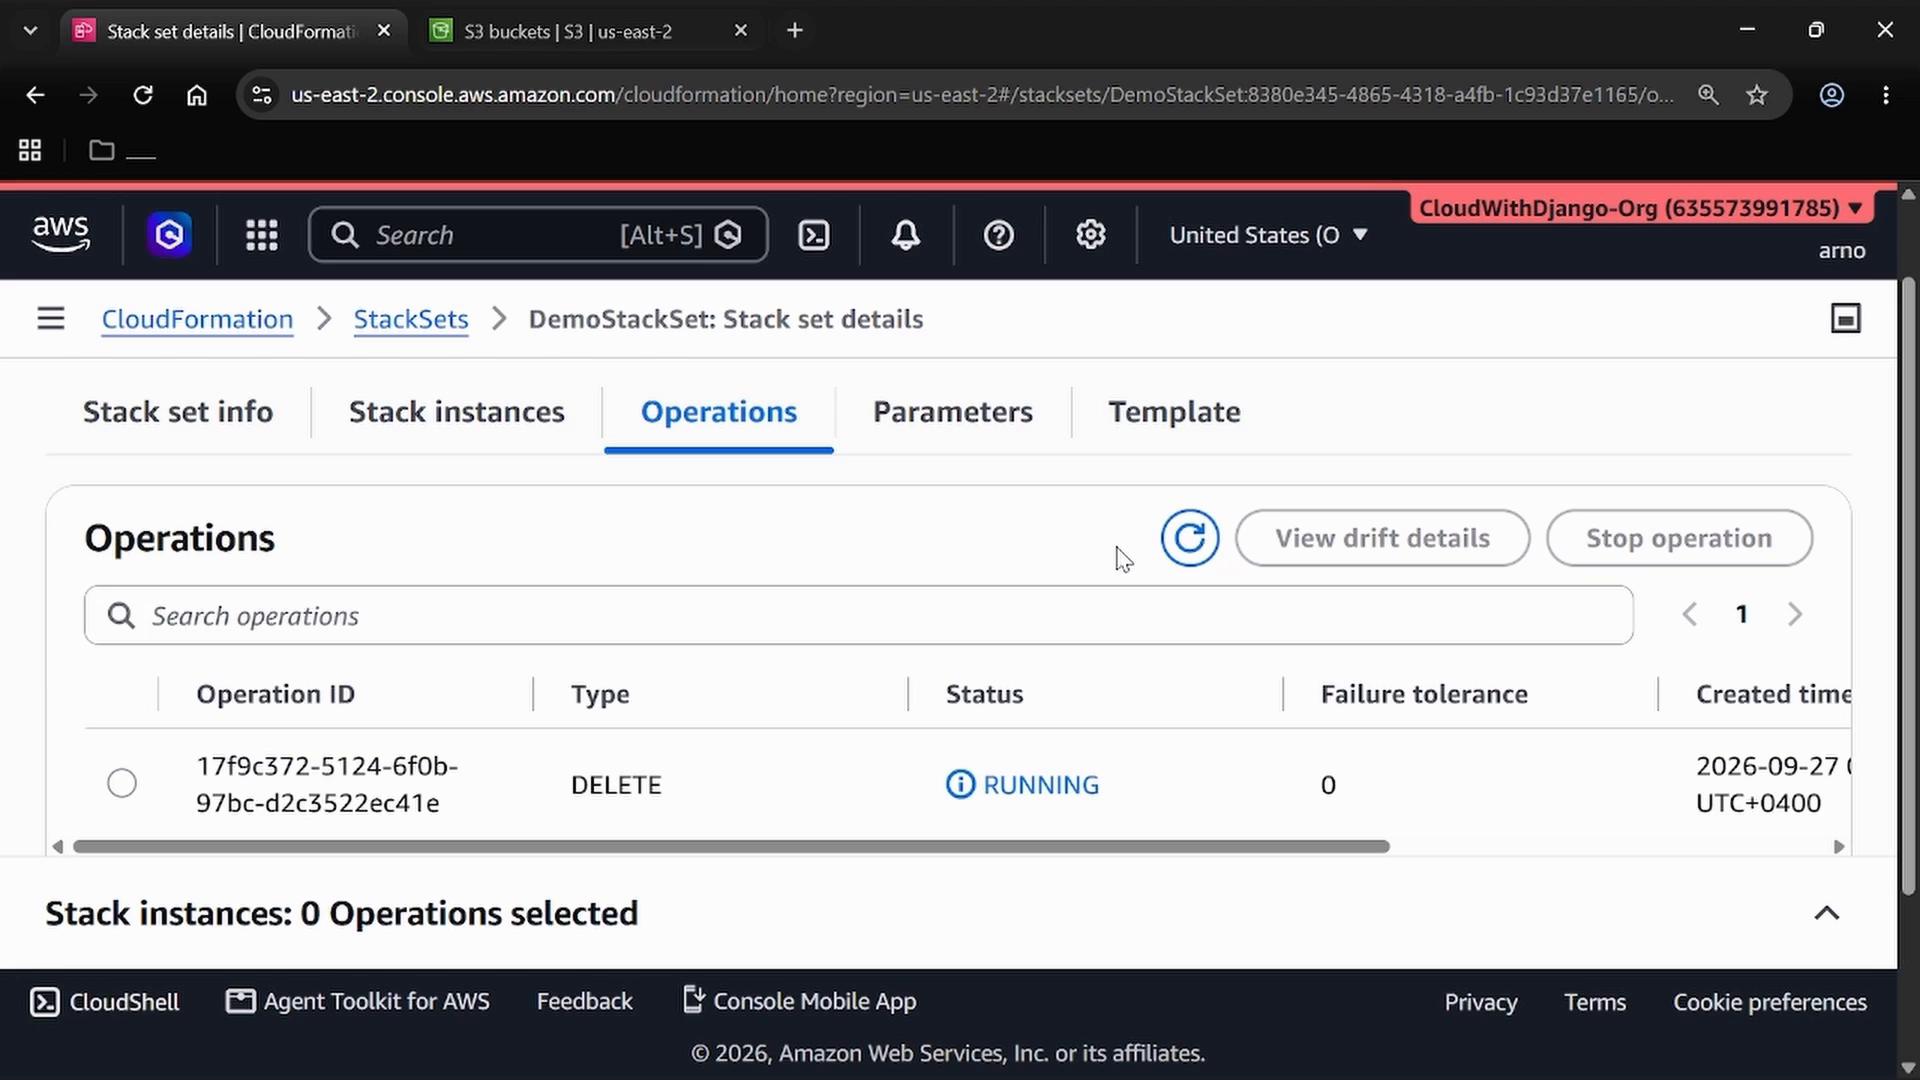Viewport: 1920px width, 1080px height.
Task: Open the browser profile icon
Action: [1832, 95]
